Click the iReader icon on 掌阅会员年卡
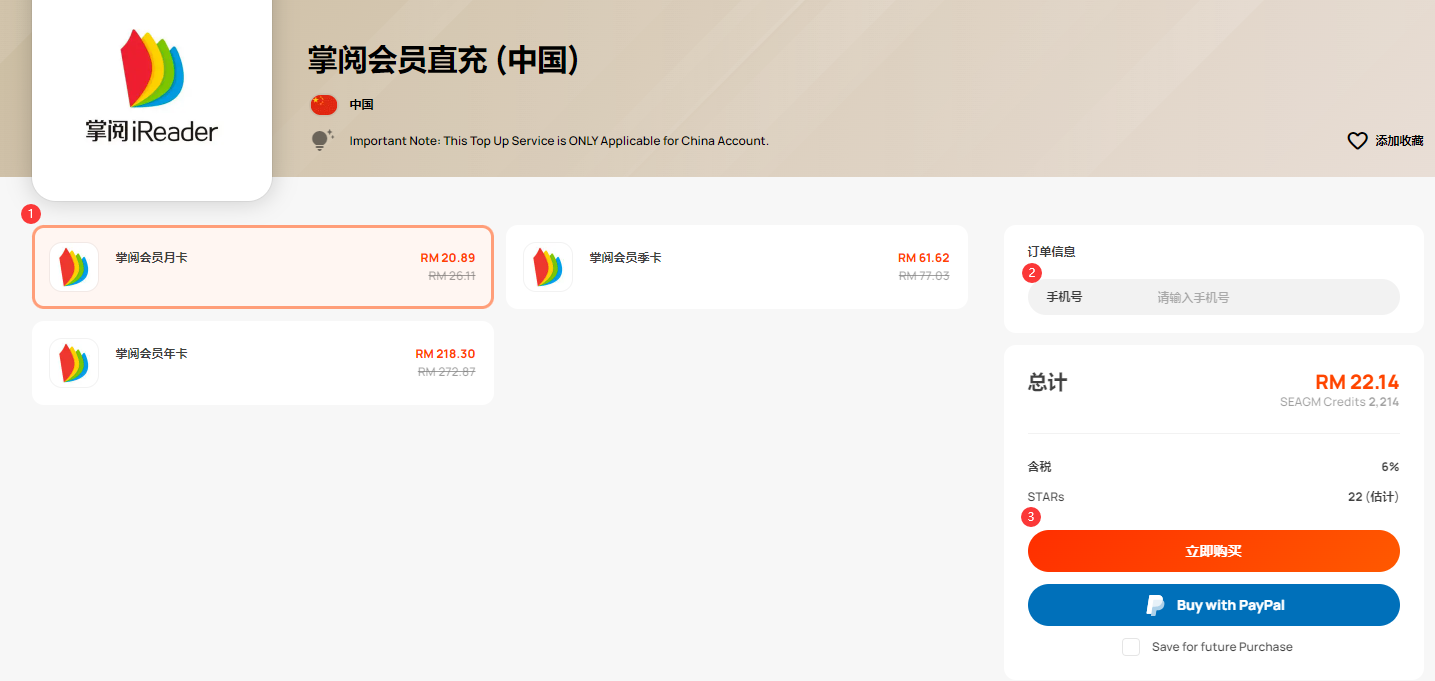Image resolution: width=1435 pixels, height=681 pixels. [74, 363]
